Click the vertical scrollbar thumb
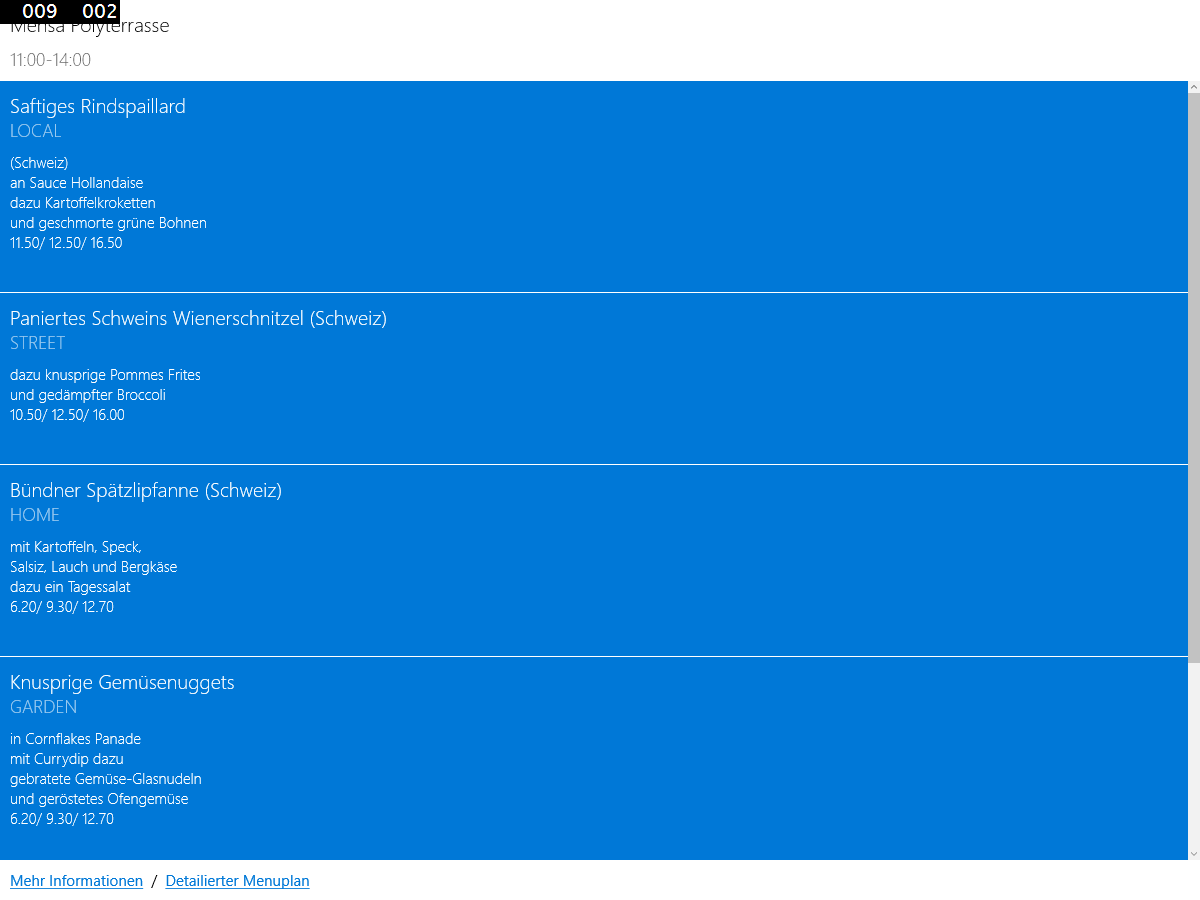Viewport: 1200px width, 900px height. click(x=1194, y=378)
